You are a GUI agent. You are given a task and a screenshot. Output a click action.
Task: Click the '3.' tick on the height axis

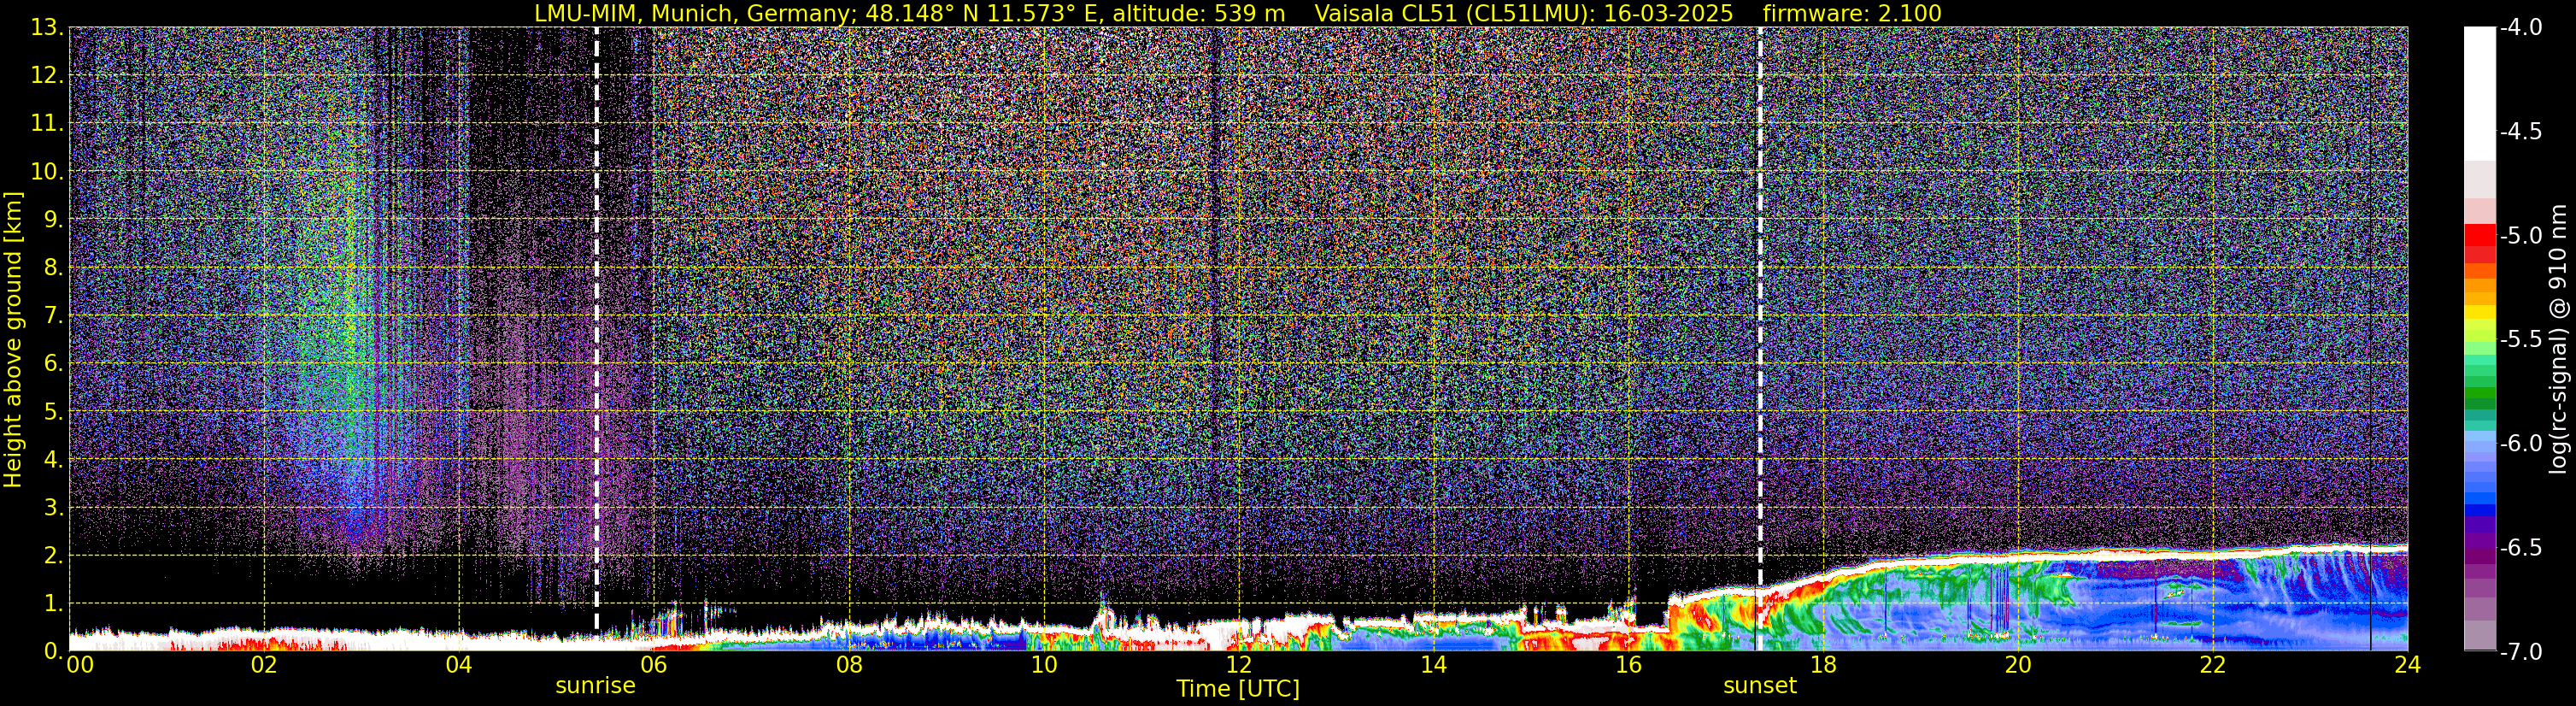click(x=53, y=508)
